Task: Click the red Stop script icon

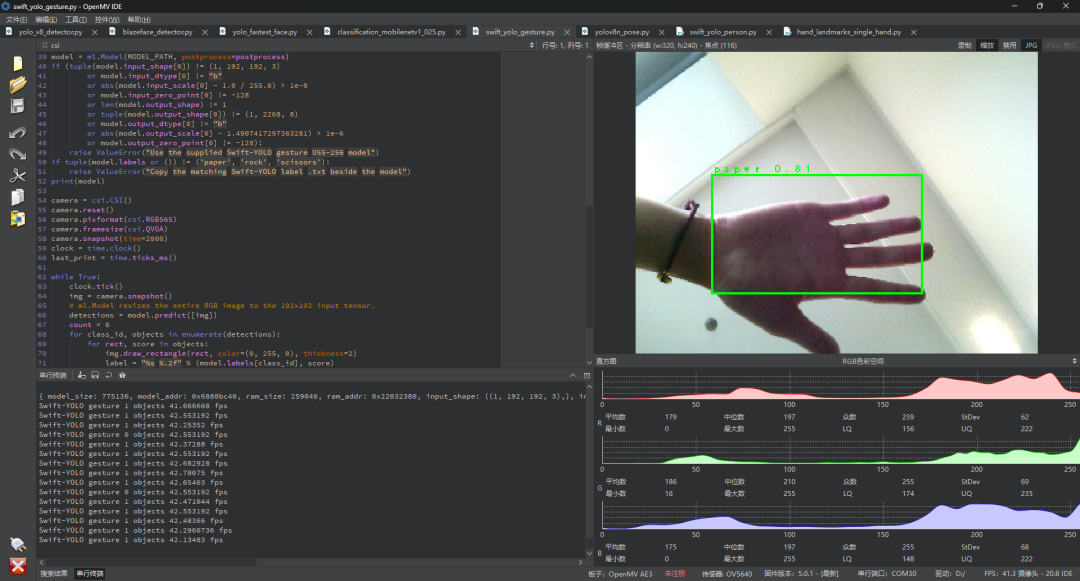Action: tap(18, 566)
